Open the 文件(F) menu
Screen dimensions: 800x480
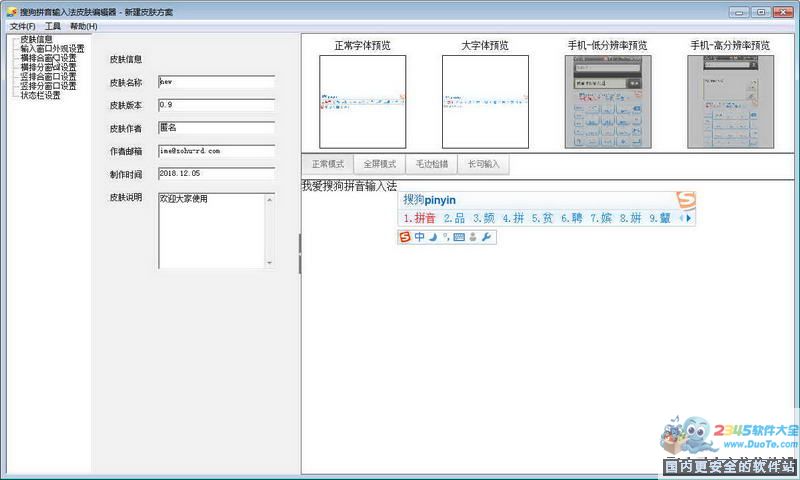click(x=22, y=26)
